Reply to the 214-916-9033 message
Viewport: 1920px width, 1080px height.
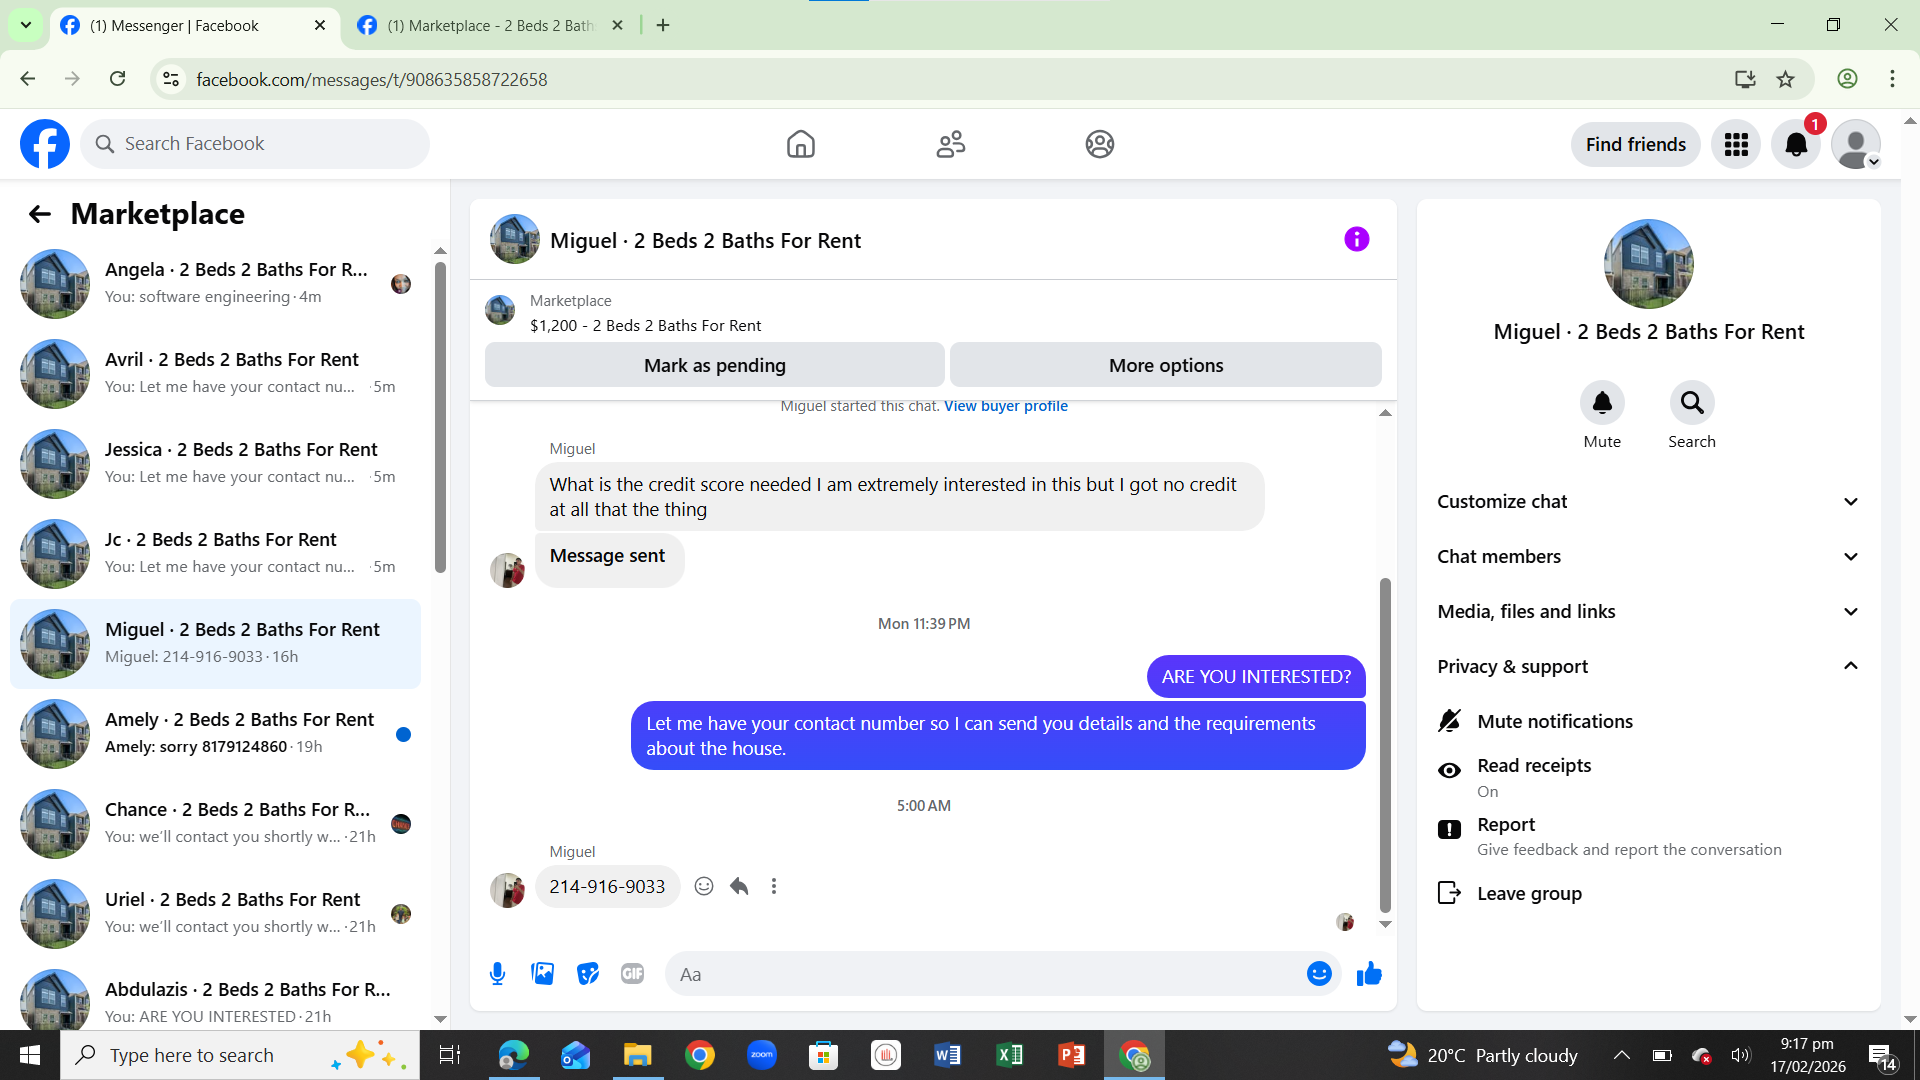[739, 886]
